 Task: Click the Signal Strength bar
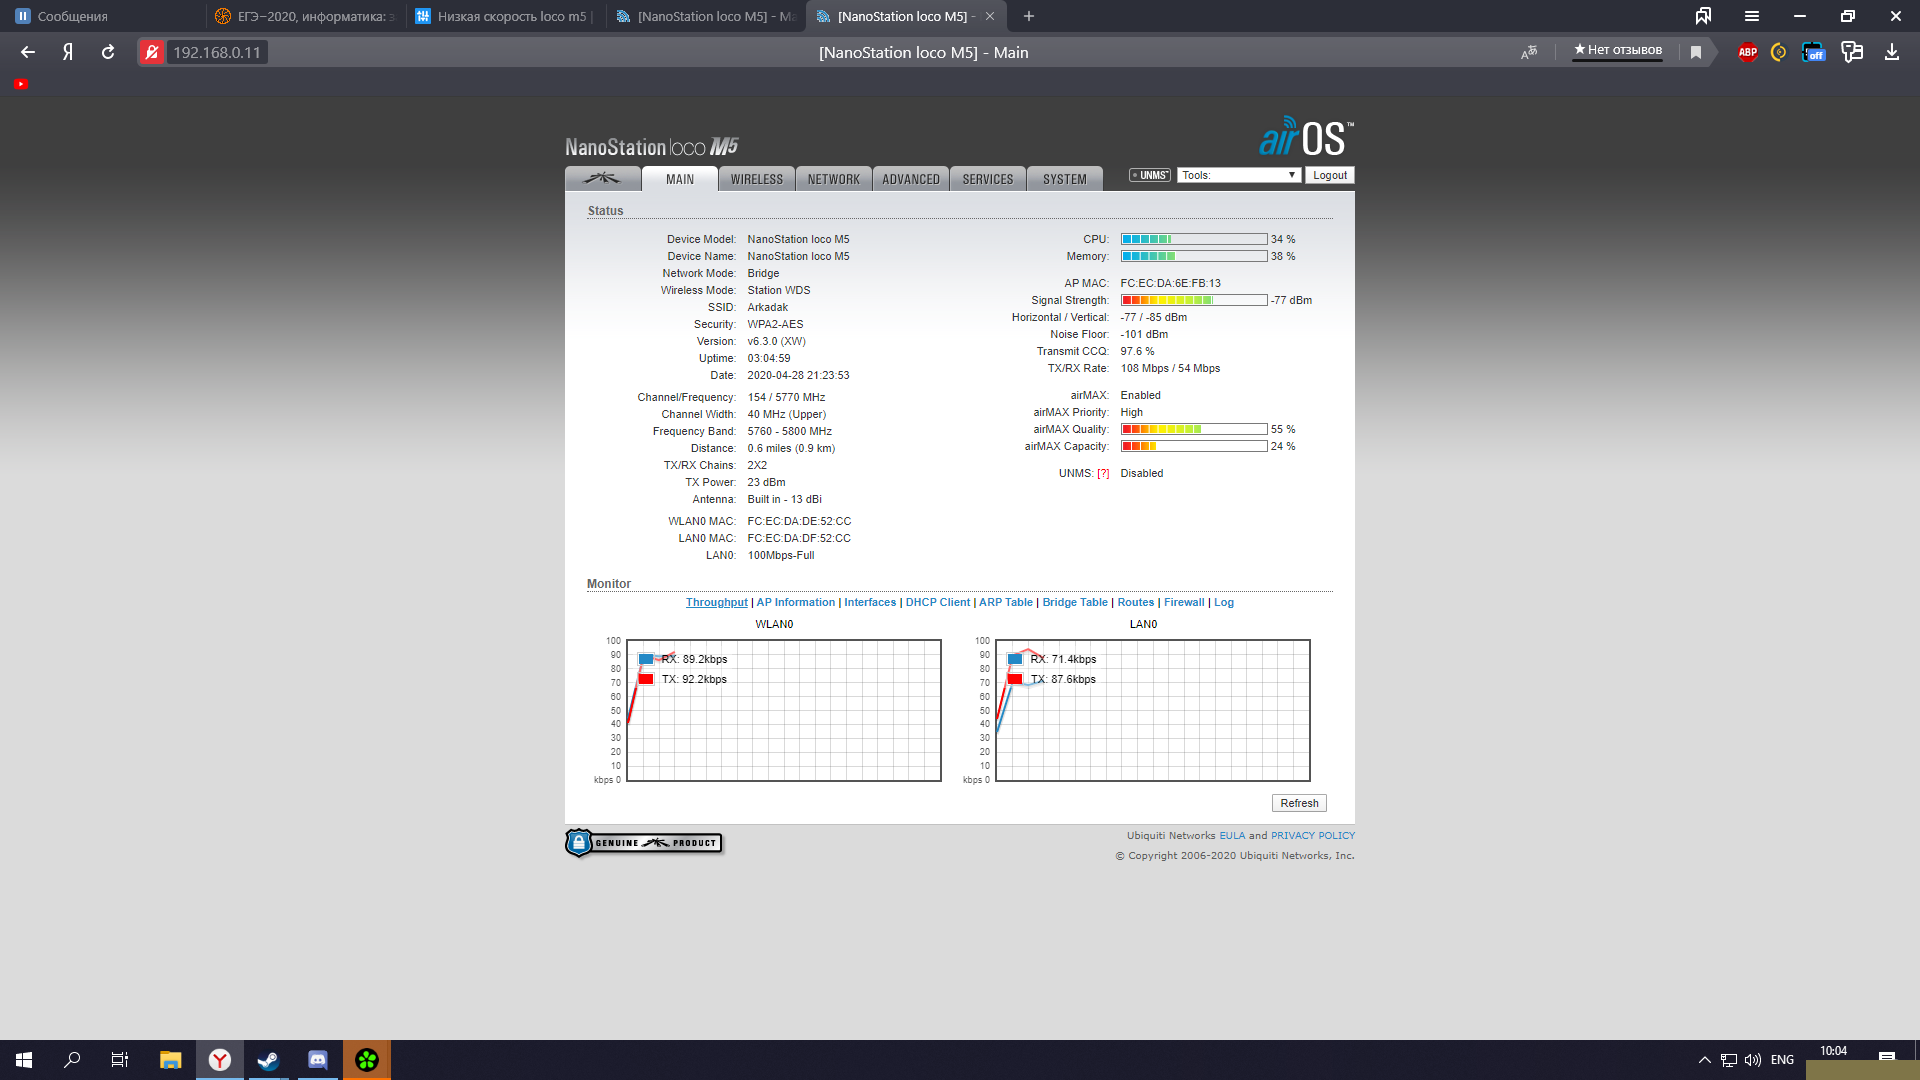pos(1194,300)
